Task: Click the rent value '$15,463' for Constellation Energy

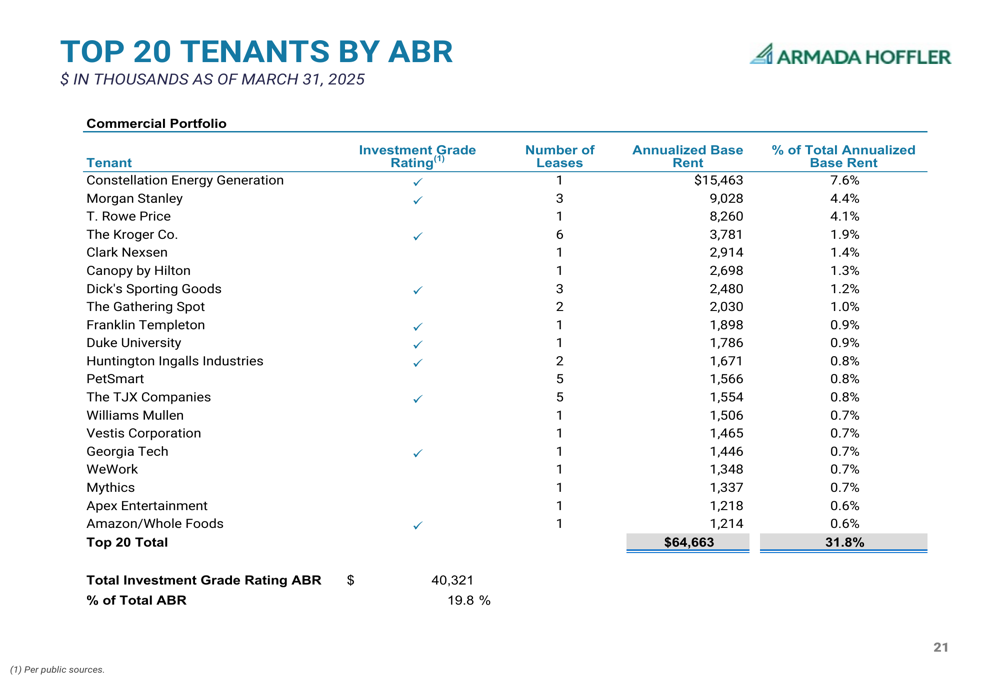Action: pyautogui.click(x=719, y=180)
